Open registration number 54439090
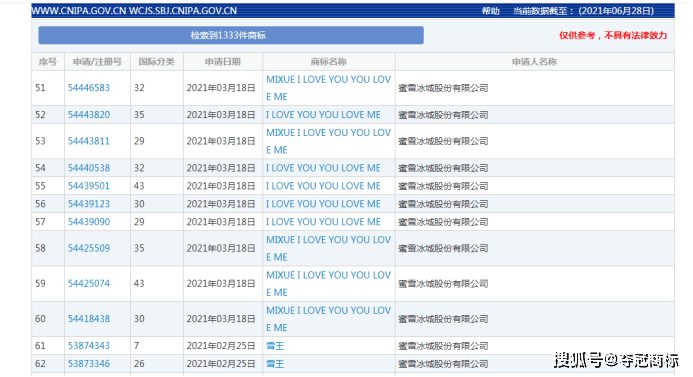The height and width of the screenshot is (377, 693). click(x=88, y=222)
